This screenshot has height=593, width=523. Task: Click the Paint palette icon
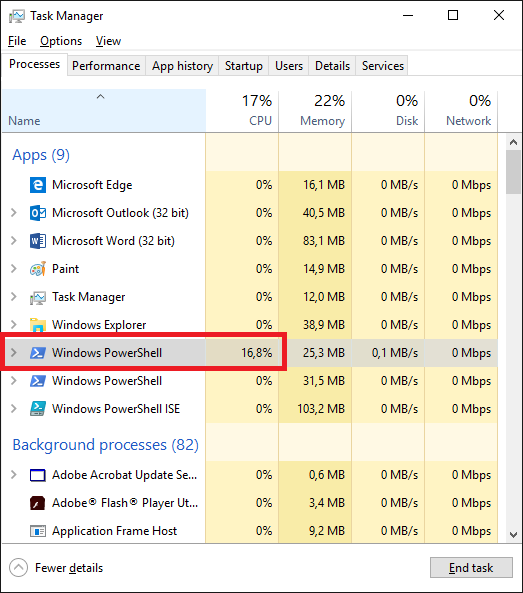click(x=38, y=269)
